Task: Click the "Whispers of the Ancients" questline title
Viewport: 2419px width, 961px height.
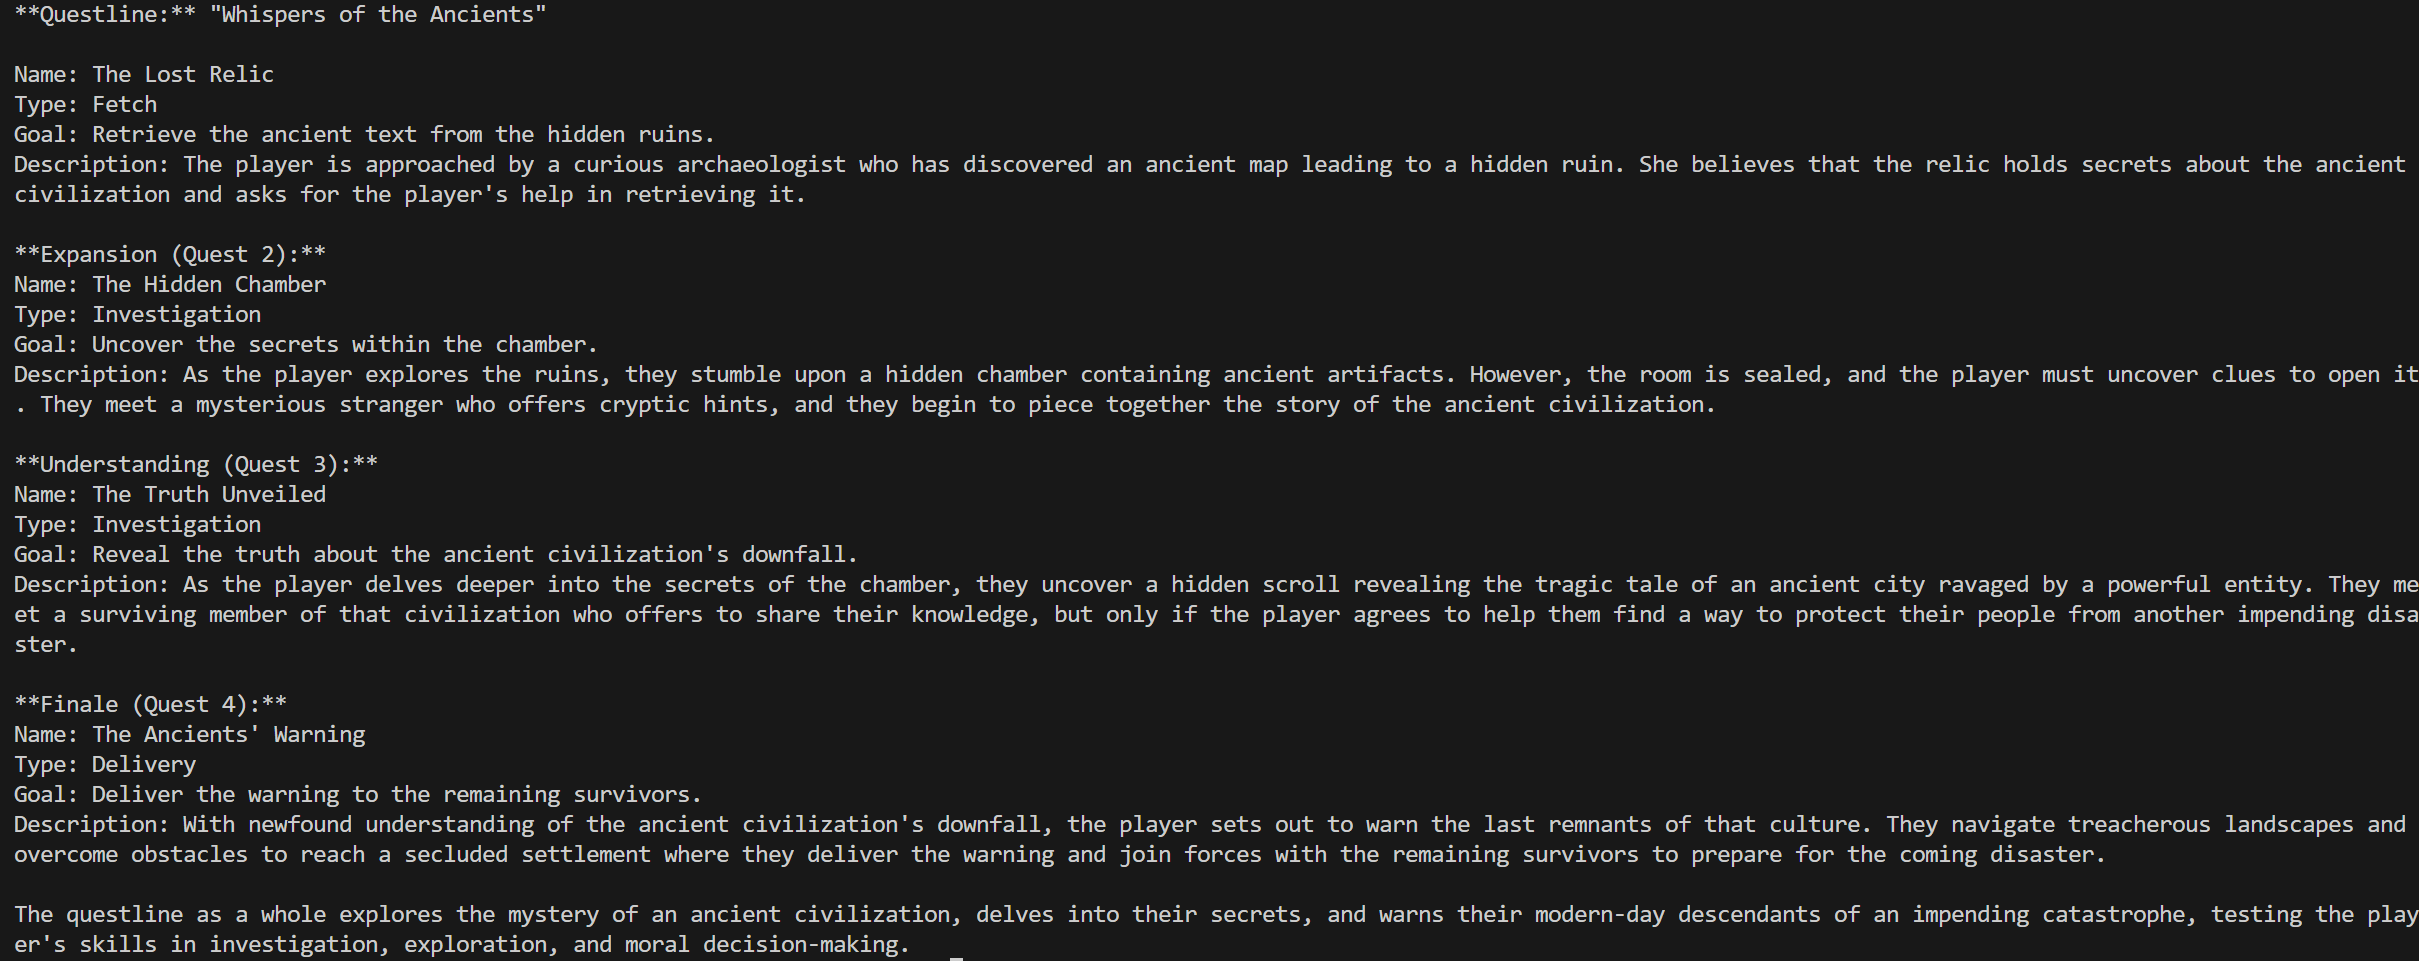Action: click(378, 15)
